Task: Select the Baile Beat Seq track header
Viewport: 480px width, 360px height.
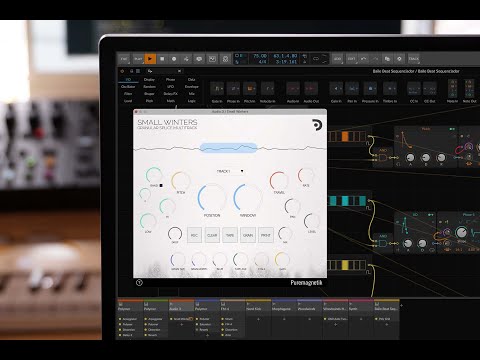Action: [386, 306]
